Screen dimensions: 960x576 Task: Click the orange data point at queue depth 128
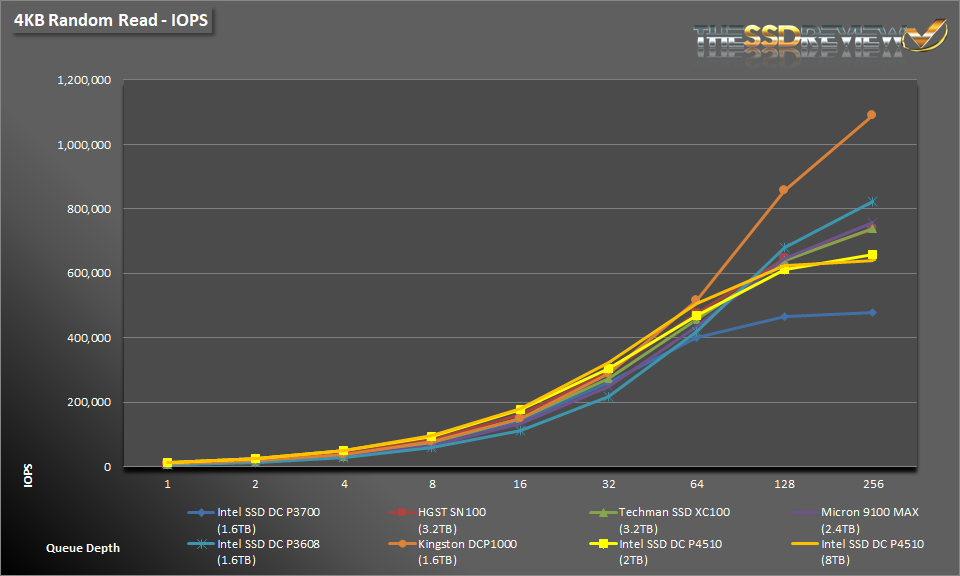click(x=784, y=190)
